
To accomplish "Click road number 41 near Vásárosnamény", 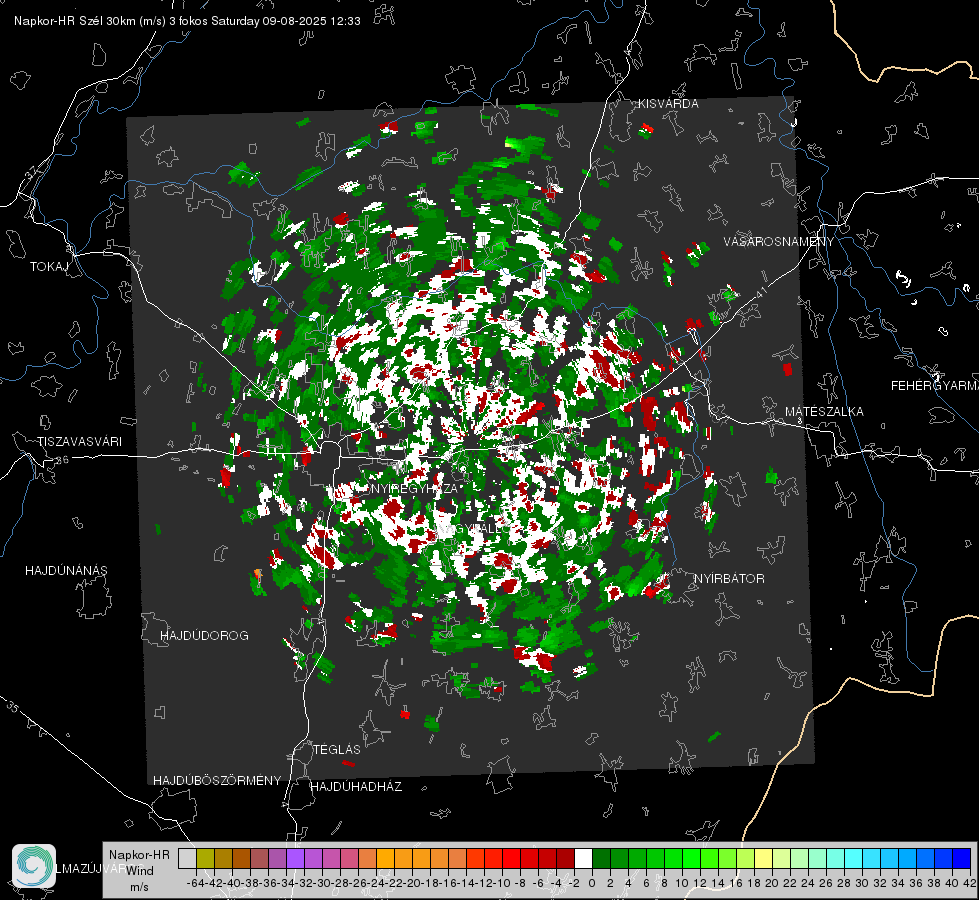I will pyautogui.click(x=760, y=292).
